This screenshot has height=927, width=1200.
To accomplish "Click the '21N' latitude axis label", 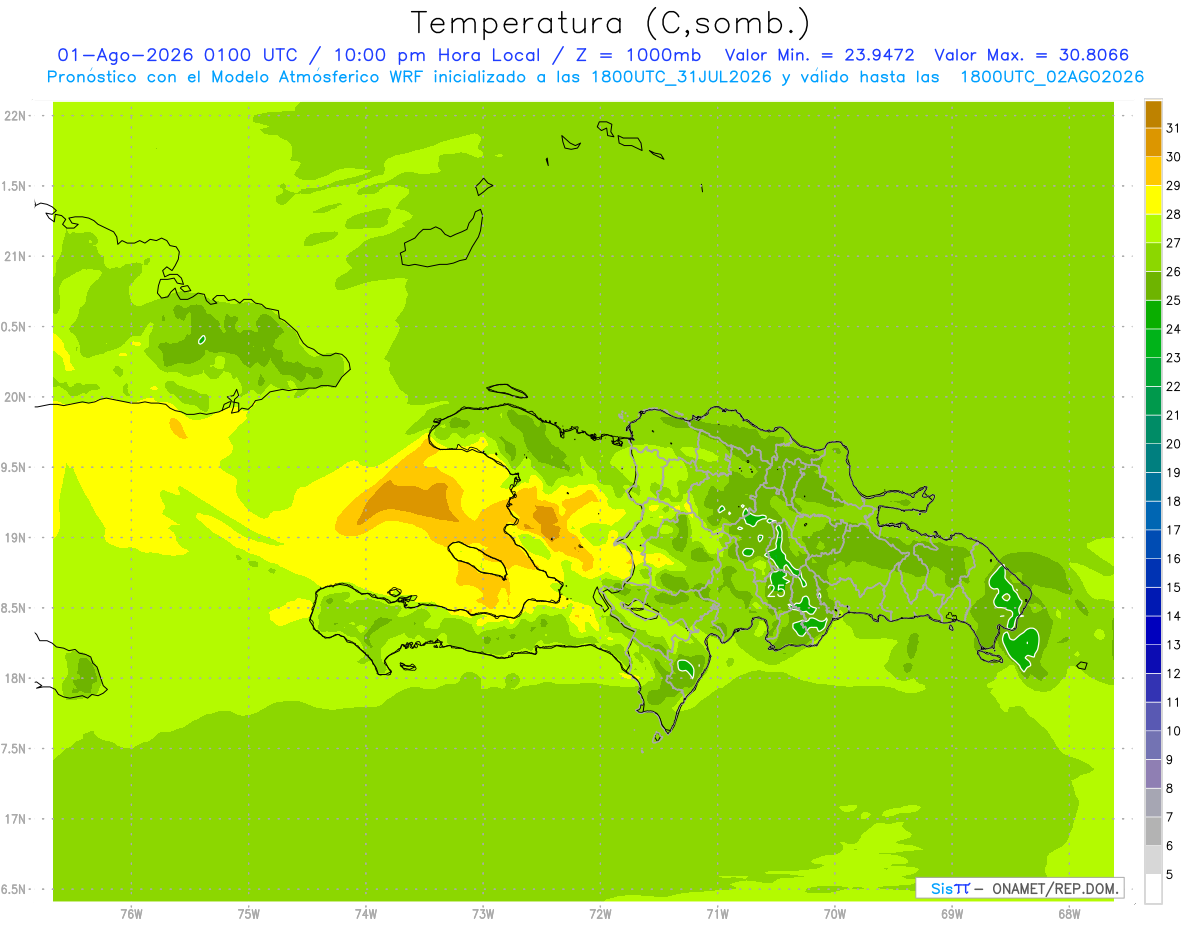I will (16, 256).
